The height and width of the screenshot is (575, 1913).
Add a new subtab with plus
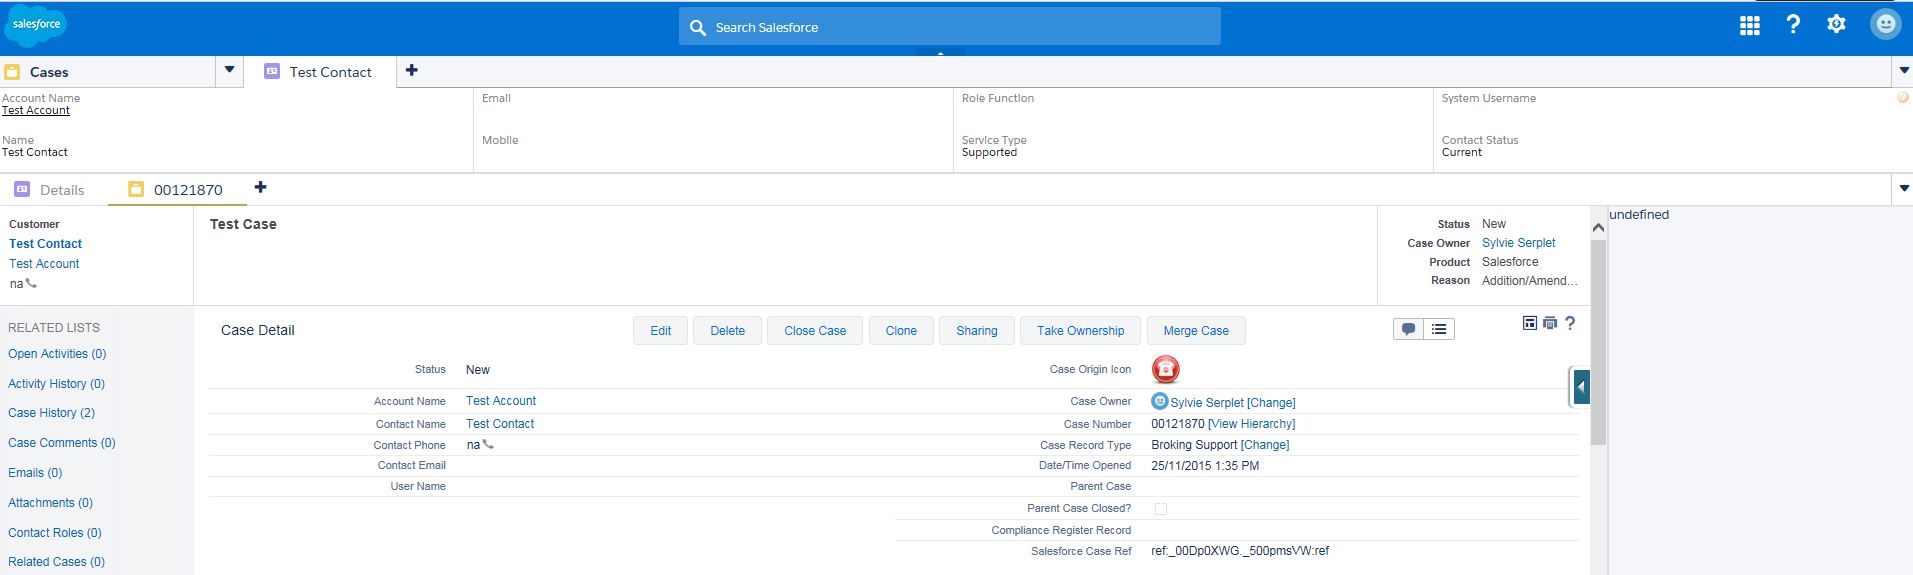point(260,187)
